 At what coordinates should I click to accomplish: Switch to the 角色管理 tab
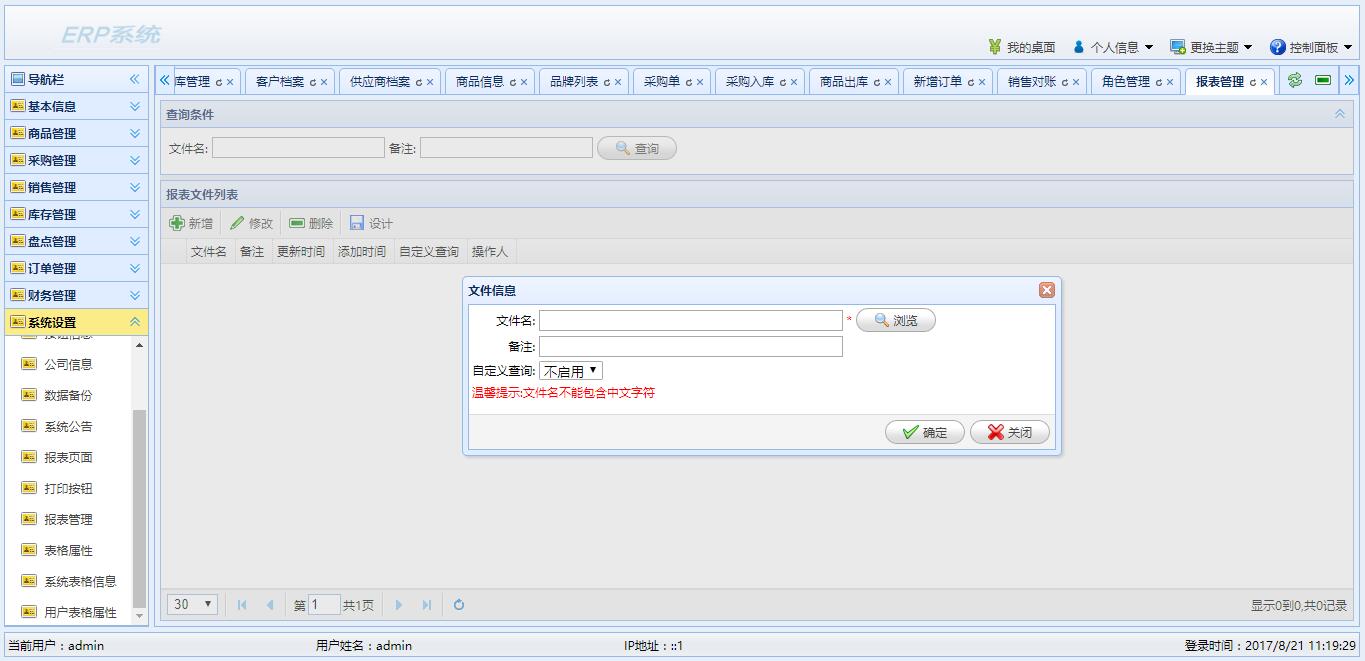(x=1125, y=82)
